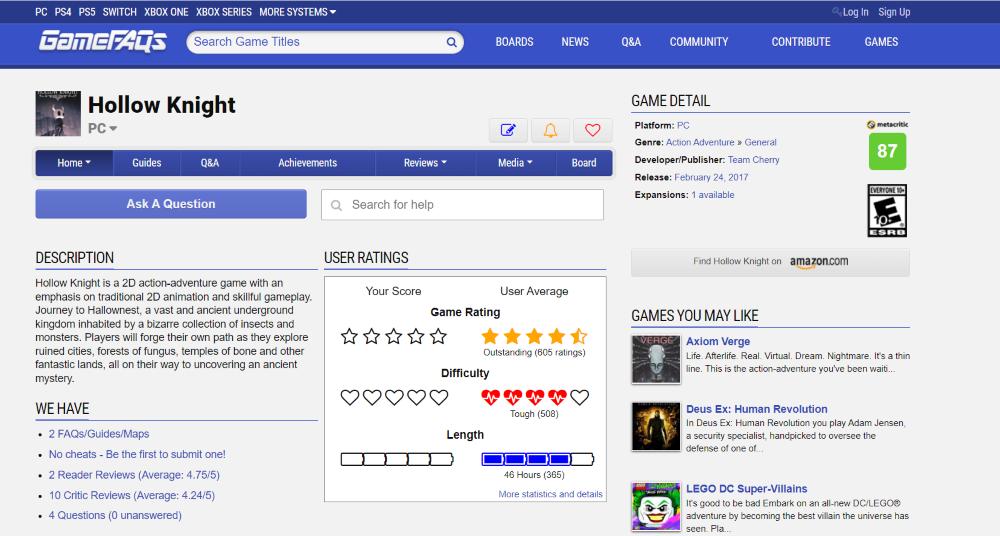Open the Guides tab
Screen dimensions: 1000x536
(147, 163)
